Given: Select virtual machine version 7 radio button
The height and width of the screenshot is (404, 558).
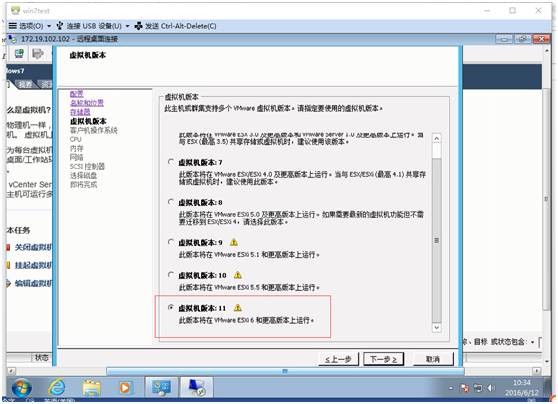Looking at the screenshot, I should click(x=171, y=162).
